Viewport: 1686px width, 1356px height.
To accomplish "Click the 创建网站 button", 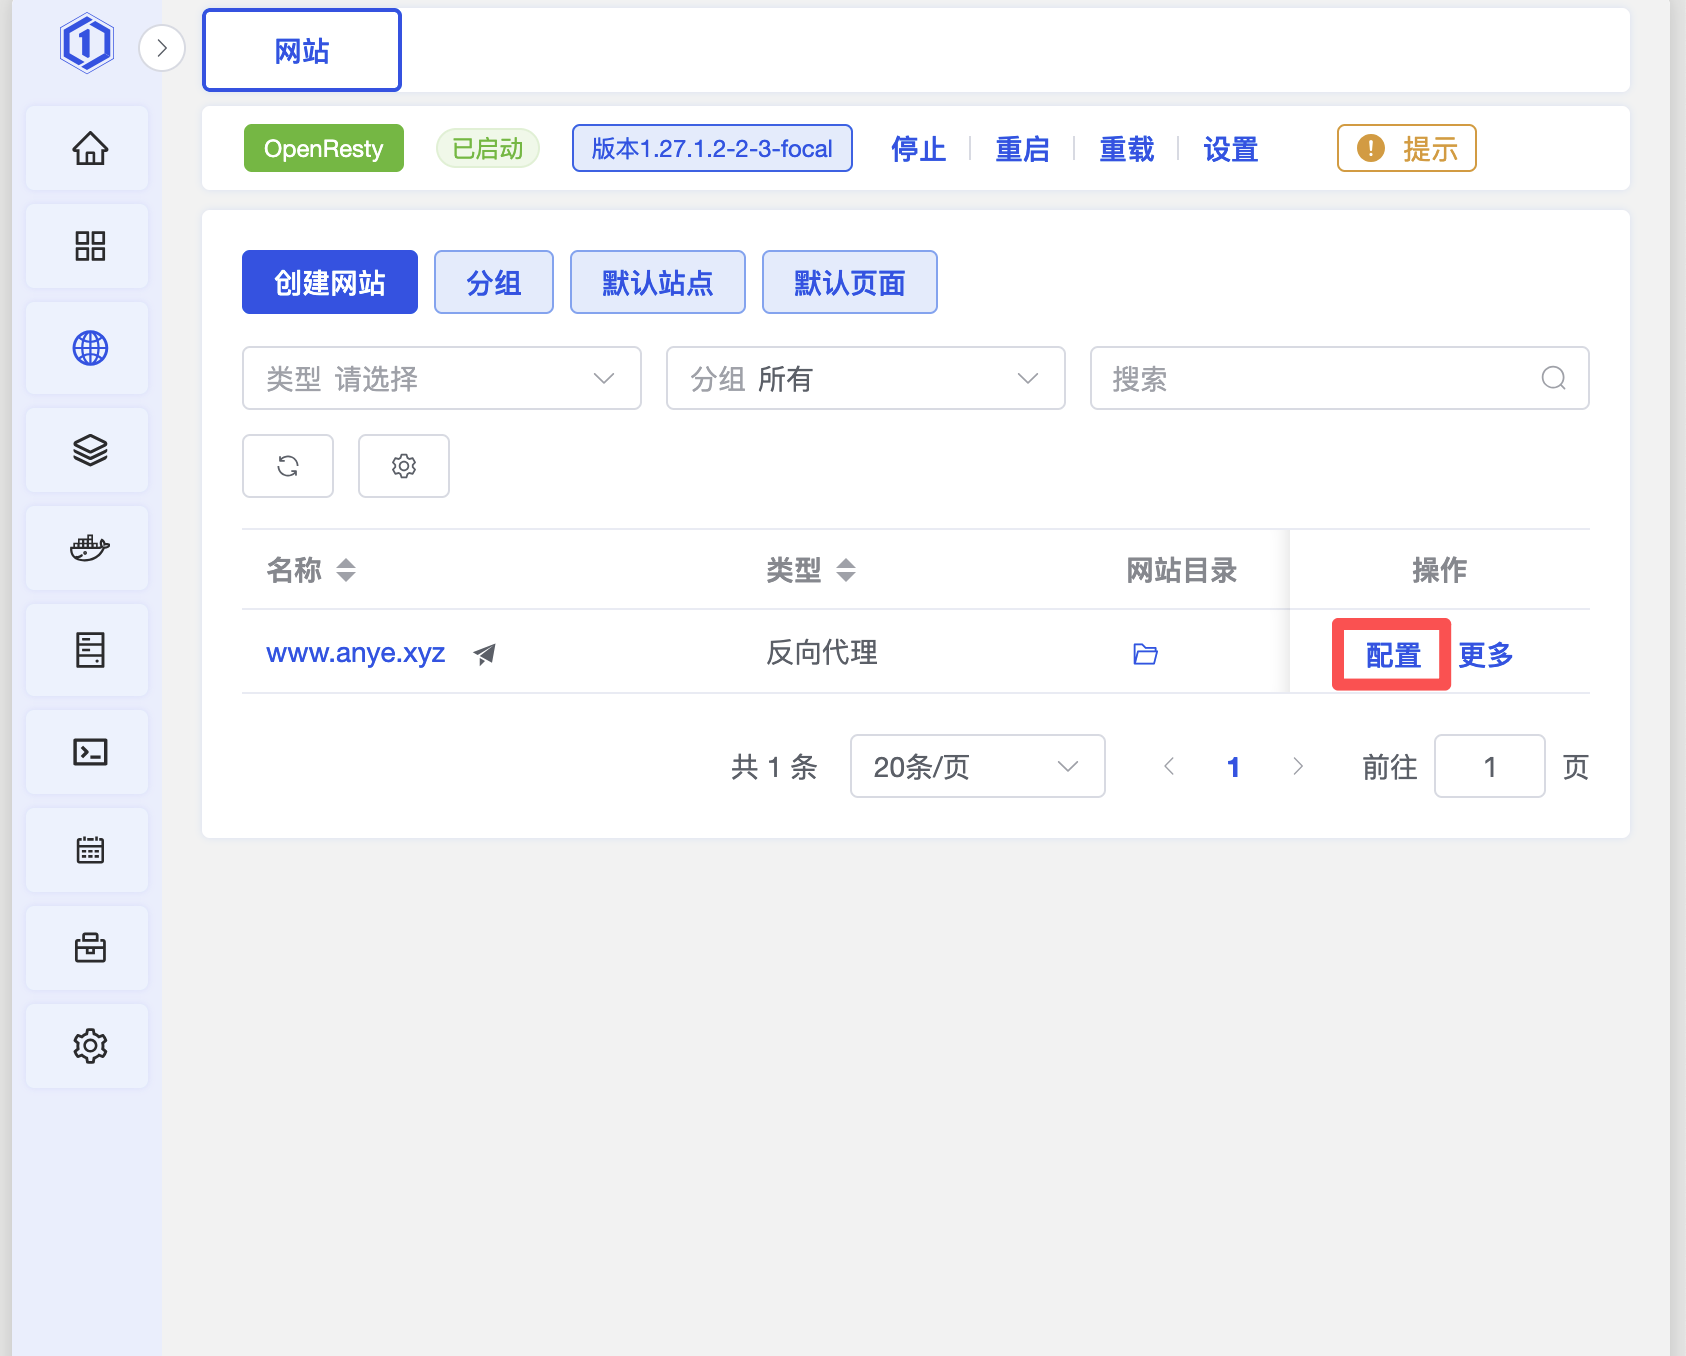I will click(330, 282).
